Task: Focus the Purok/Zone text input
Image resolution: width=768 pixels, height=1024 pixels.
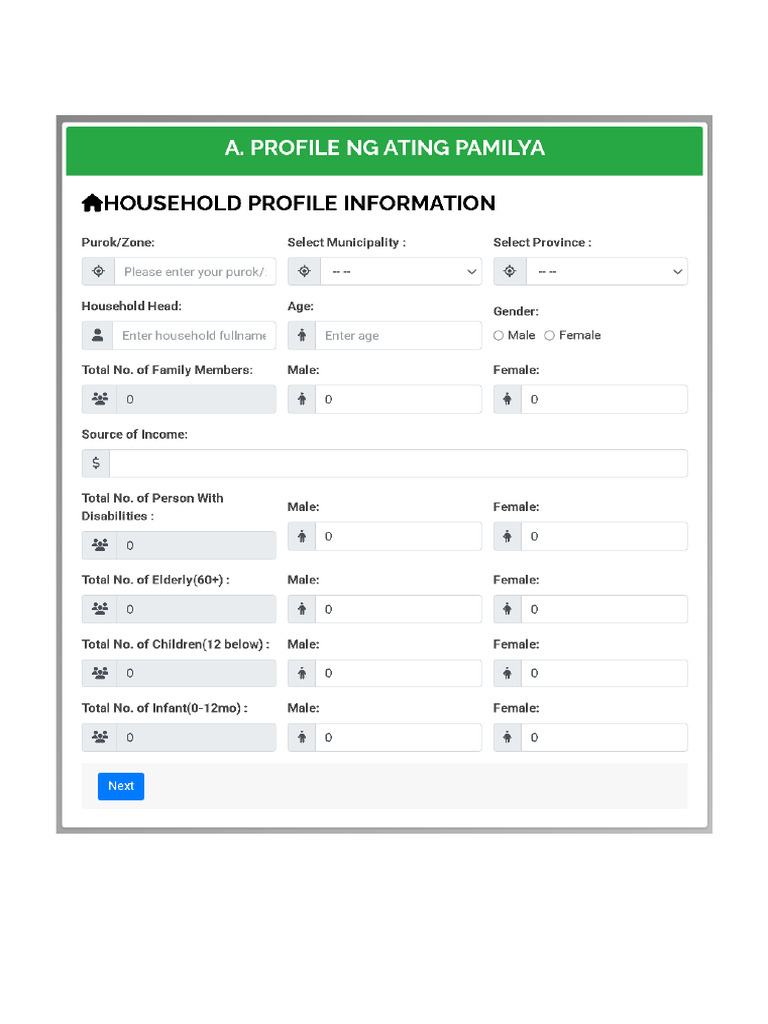Action: (195, 271)
